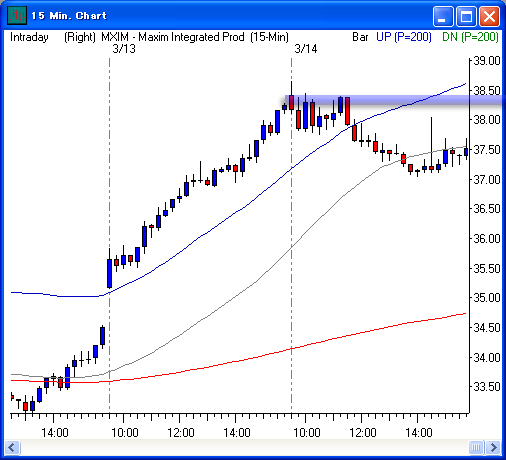Click the 12:00 time label on 3/14
This screenshot has width=506, height=460.
point(363,433)
